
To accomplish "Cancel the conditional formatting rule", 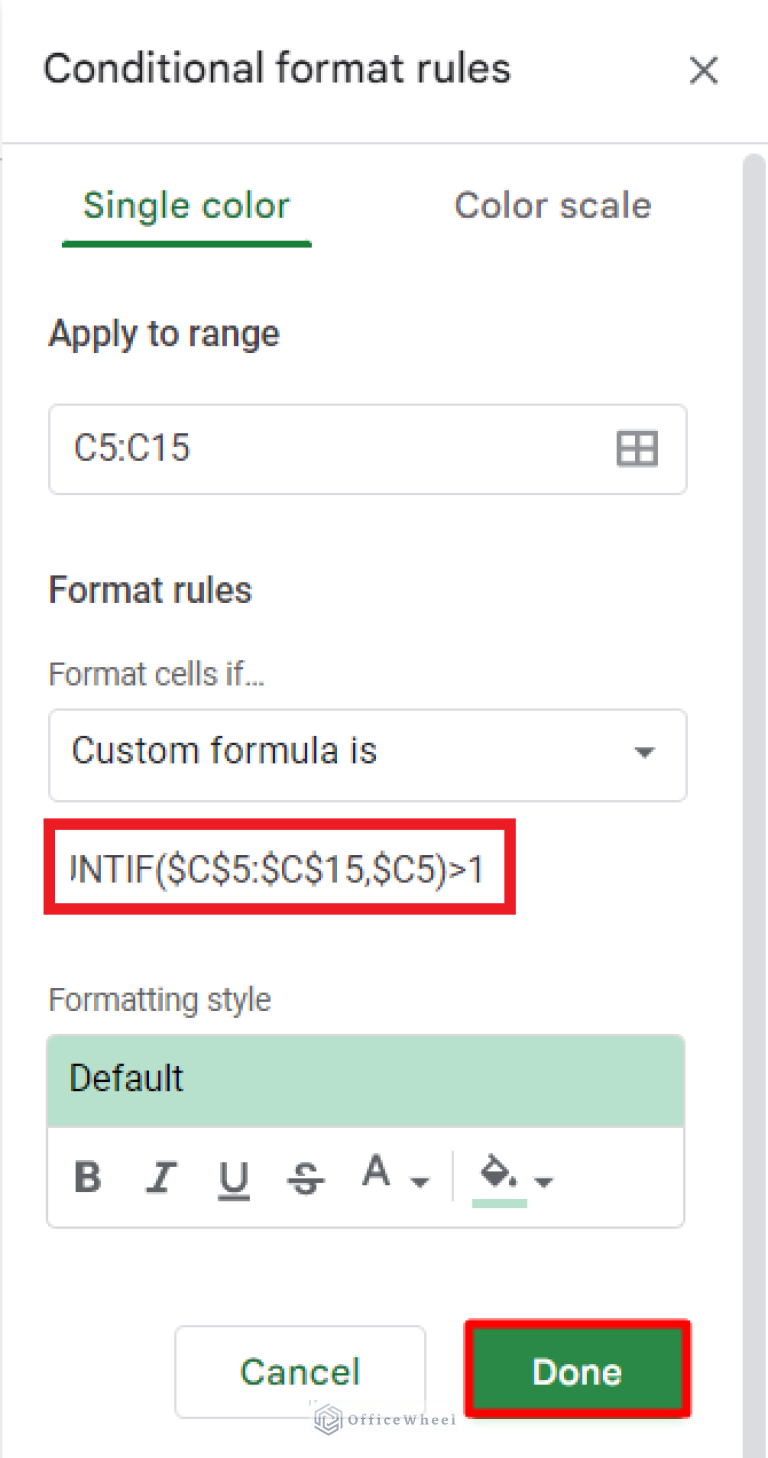I will [299, 1371].
